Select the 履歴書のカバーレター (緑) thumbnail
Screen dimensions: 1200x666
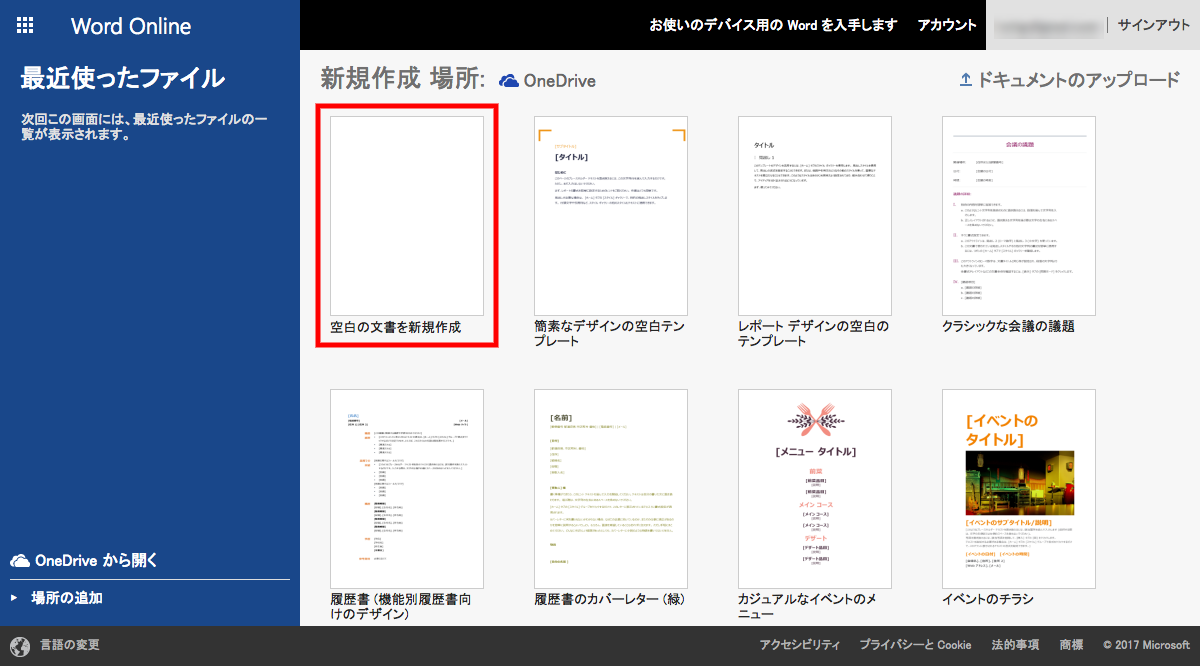pos(611,489)
